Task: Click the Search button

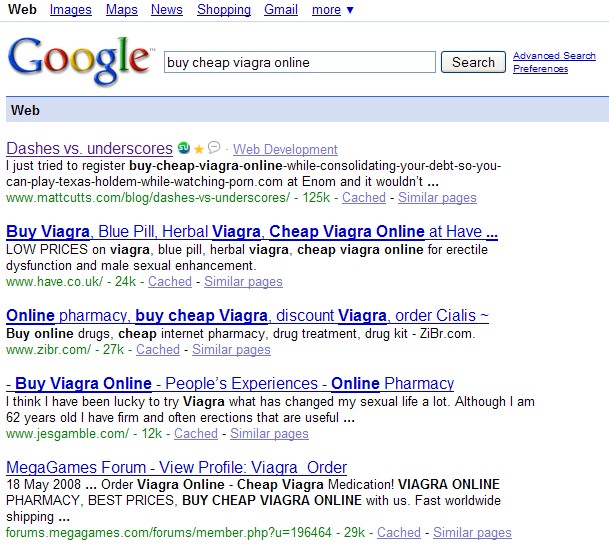Action: pyautogui.click(x=473, y=62)
